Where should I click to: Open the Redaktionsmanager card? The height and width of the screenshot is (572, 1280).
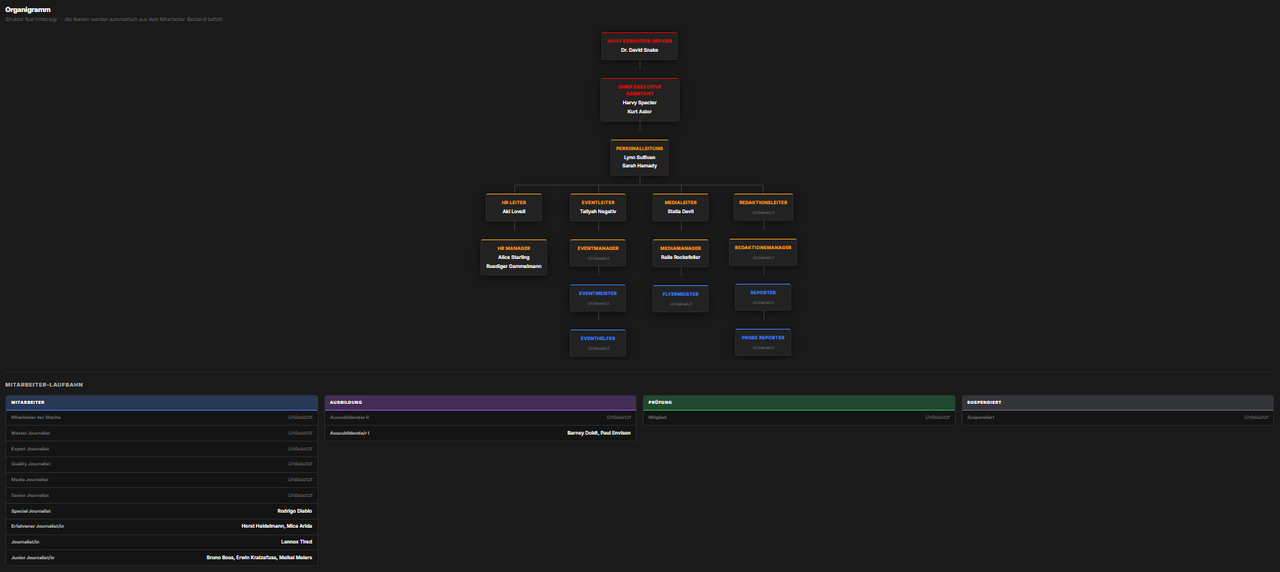point(763,252)
